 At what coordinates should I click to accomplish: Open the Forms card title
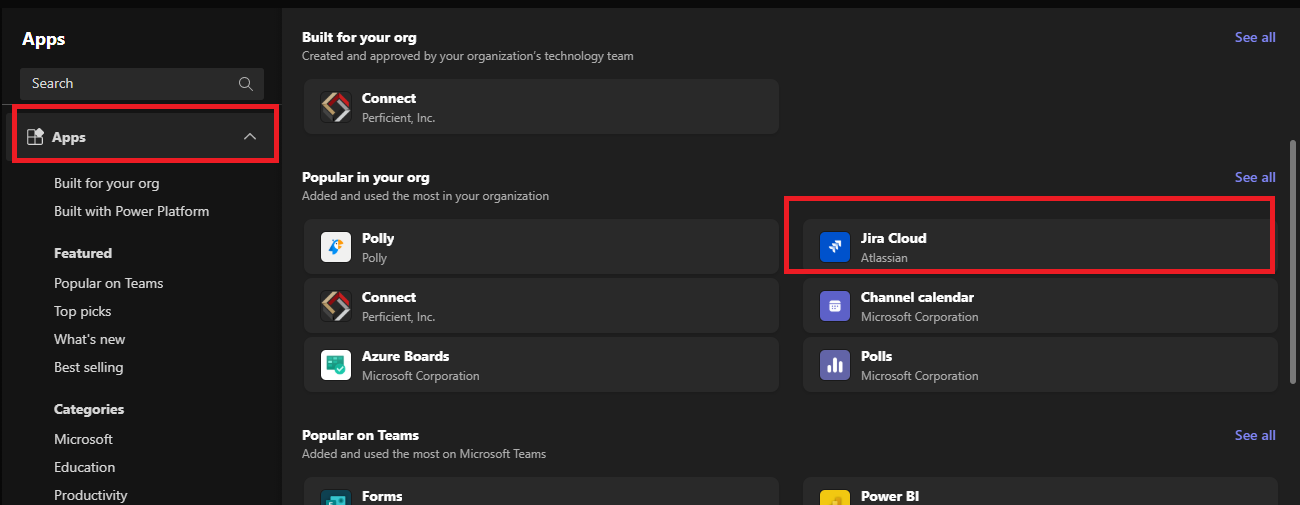click(382, 496)
